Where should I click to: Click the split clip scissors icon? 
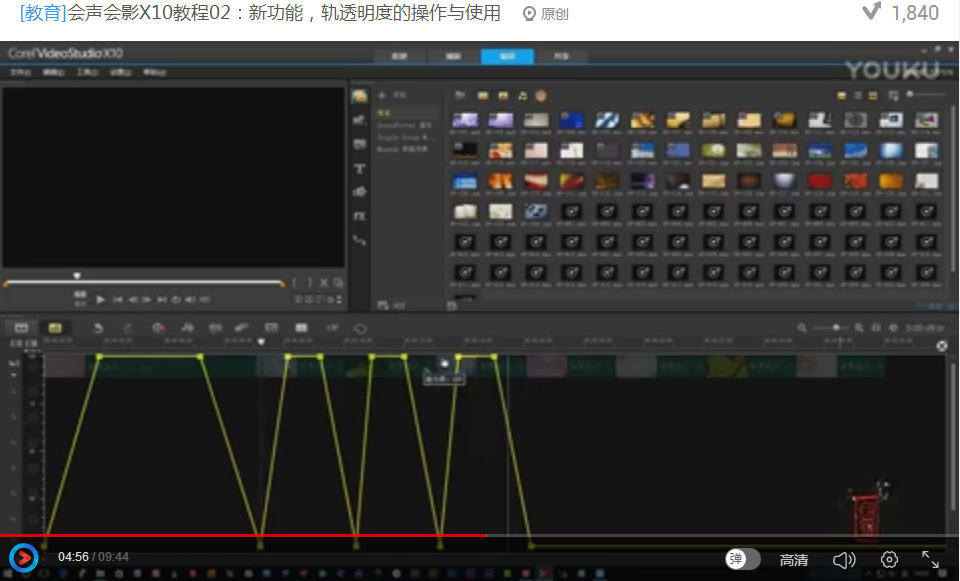tap(324, 283)
